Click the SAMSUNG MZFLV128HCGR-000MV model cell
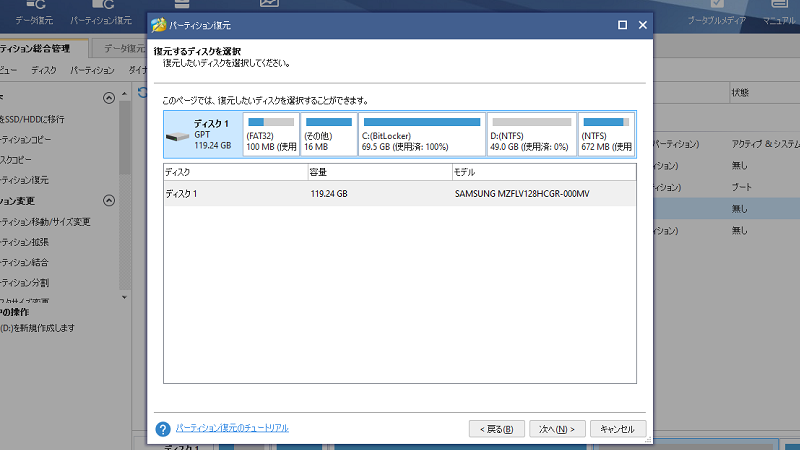The image size is (800, 450). coord(522,194)
